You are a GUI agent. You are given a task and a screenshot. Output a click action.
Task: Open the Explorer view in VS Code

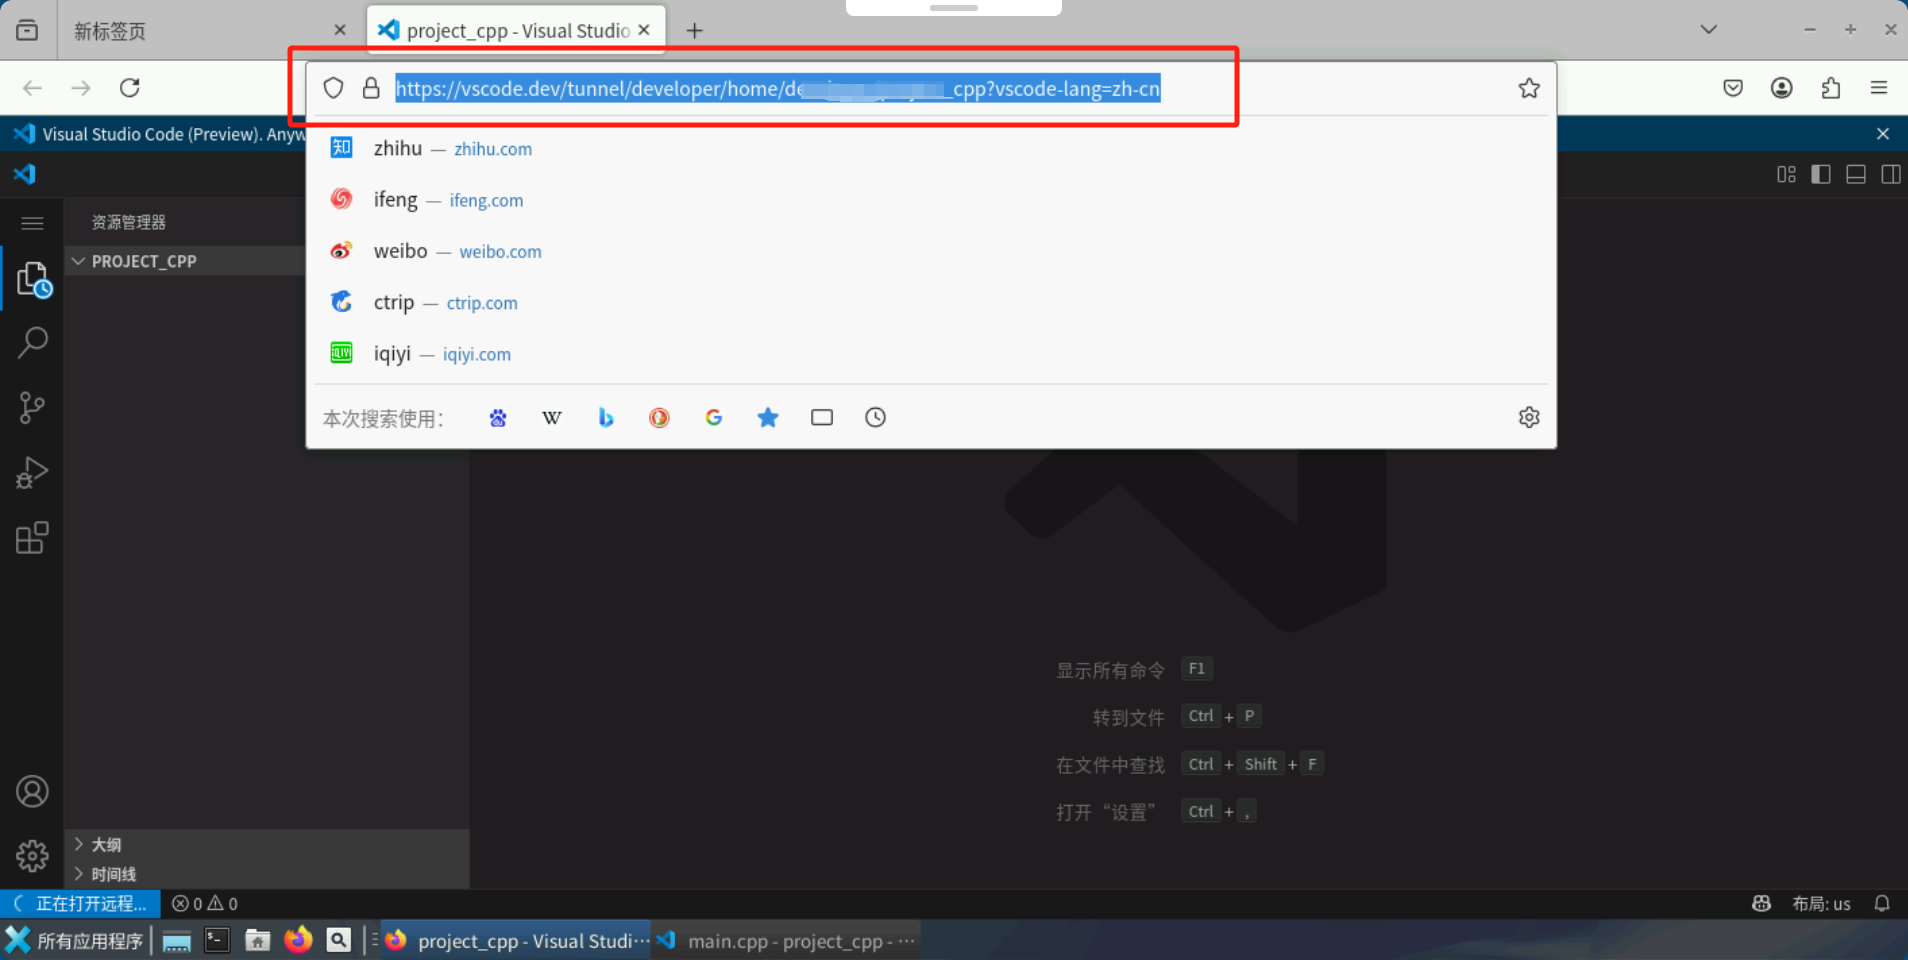tap(33, 280)
